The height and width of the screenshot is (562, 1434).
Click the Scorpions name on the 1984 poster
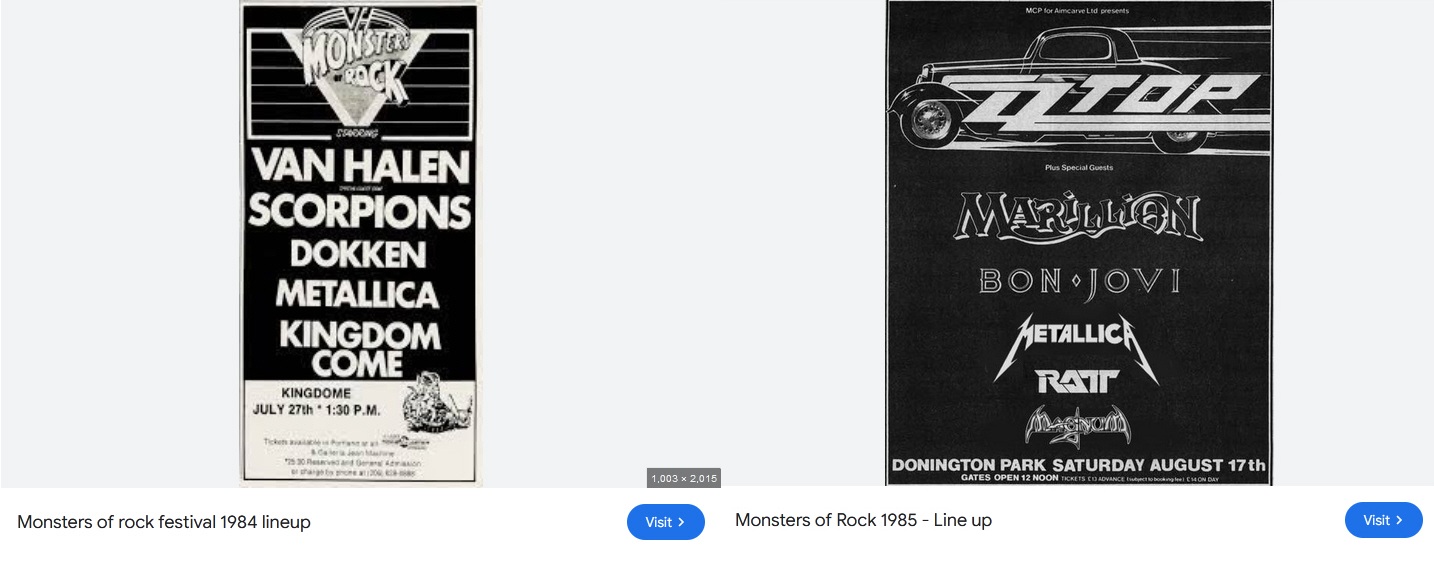tap(360, 210)
